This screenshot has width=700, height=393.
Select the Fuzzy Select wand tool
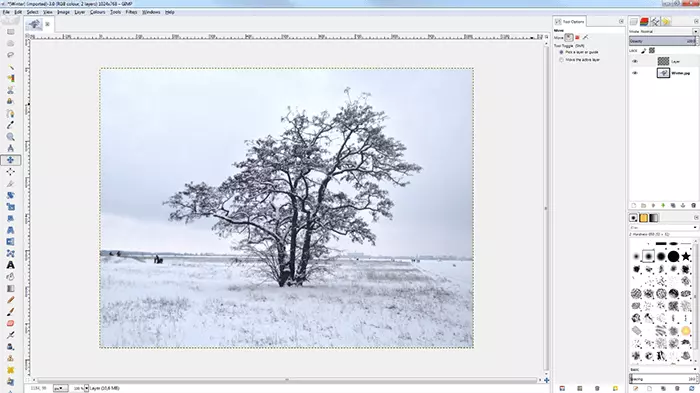pyautogui.click(x=10, y=67)
